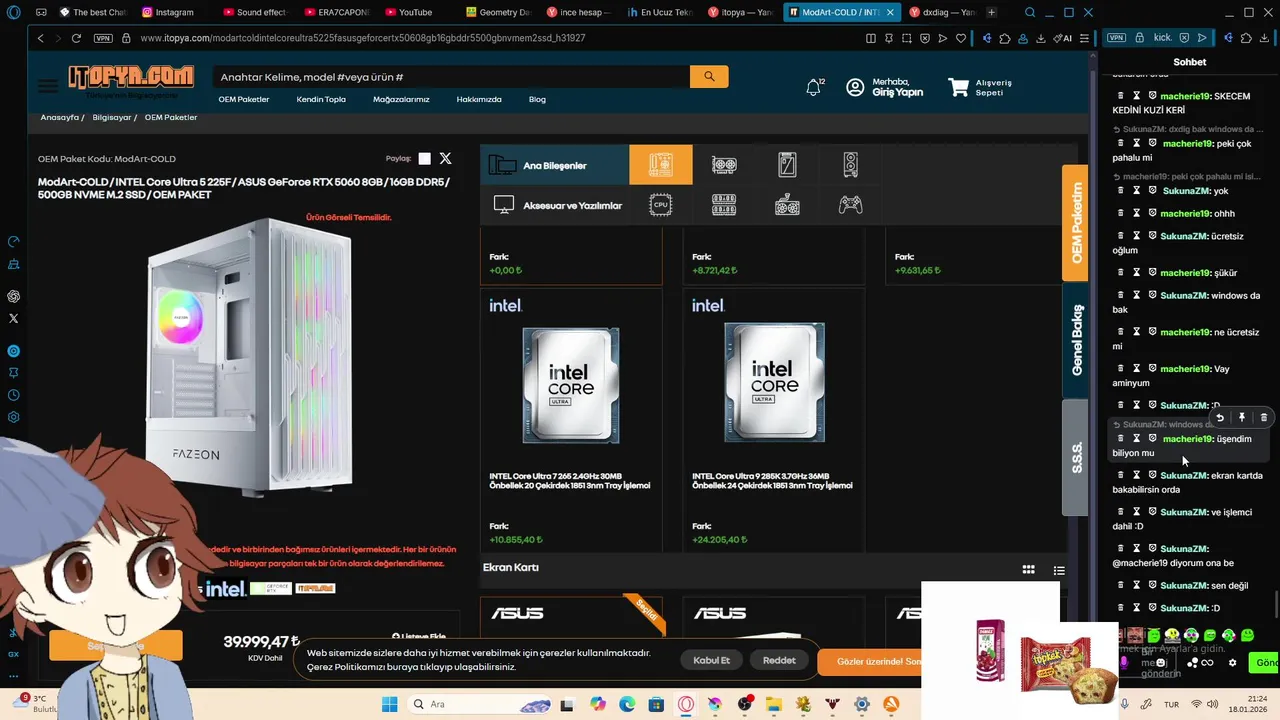This screenshot has width=1280, height=720.
Task: Open new browser tab plus button
Action: (x=991, y=12)
